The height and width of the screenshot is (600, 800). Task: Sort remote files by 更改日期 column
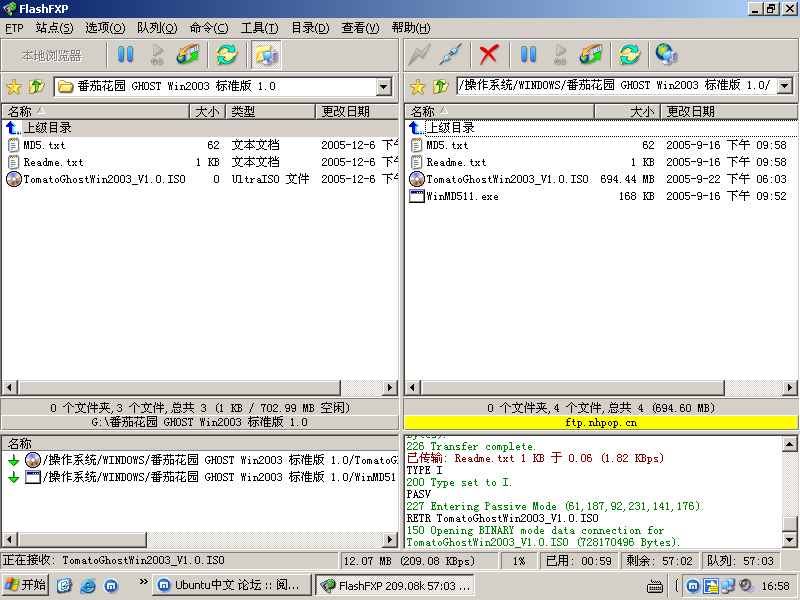pos(729,111)
